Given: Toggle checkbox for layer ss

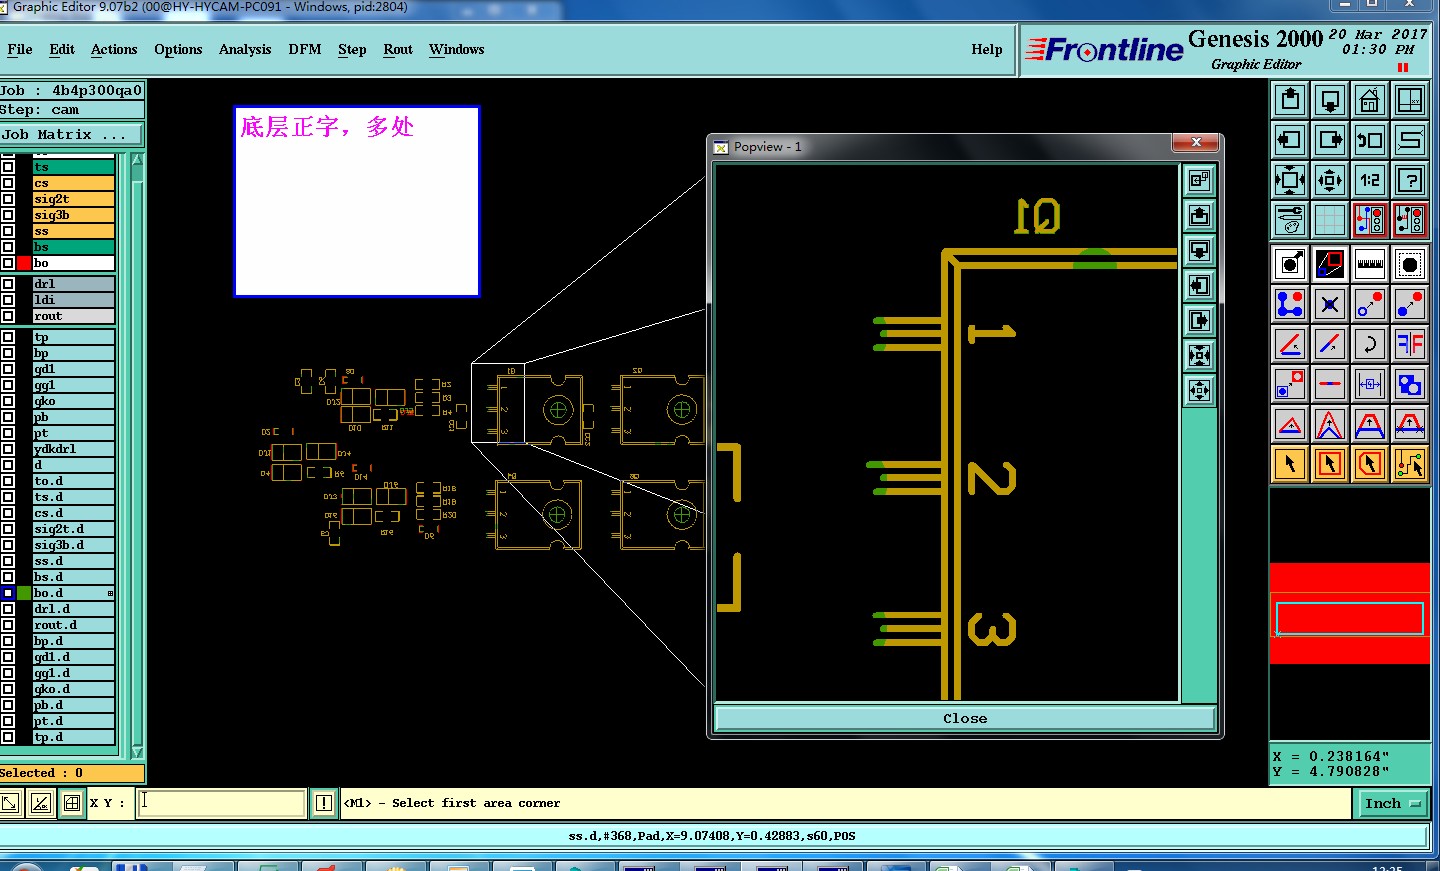Looking at the screenshot, I should (x=8, y=231).
